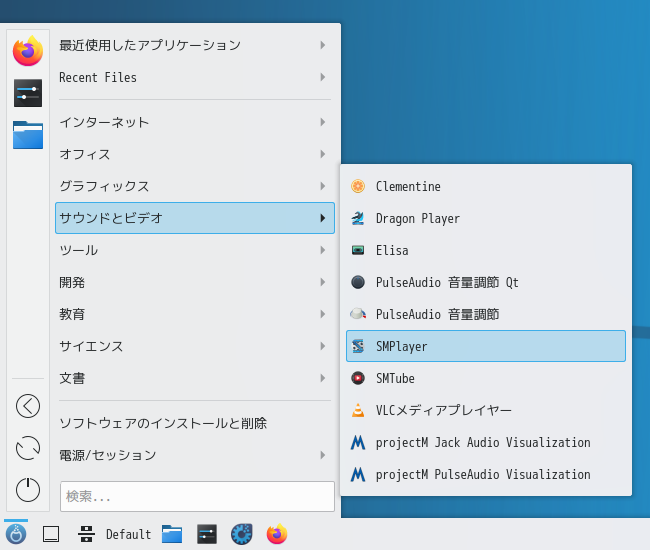The image size is (650, 550).
Task: Click the VLC traffic cone icon
Action: click(358, 410)
